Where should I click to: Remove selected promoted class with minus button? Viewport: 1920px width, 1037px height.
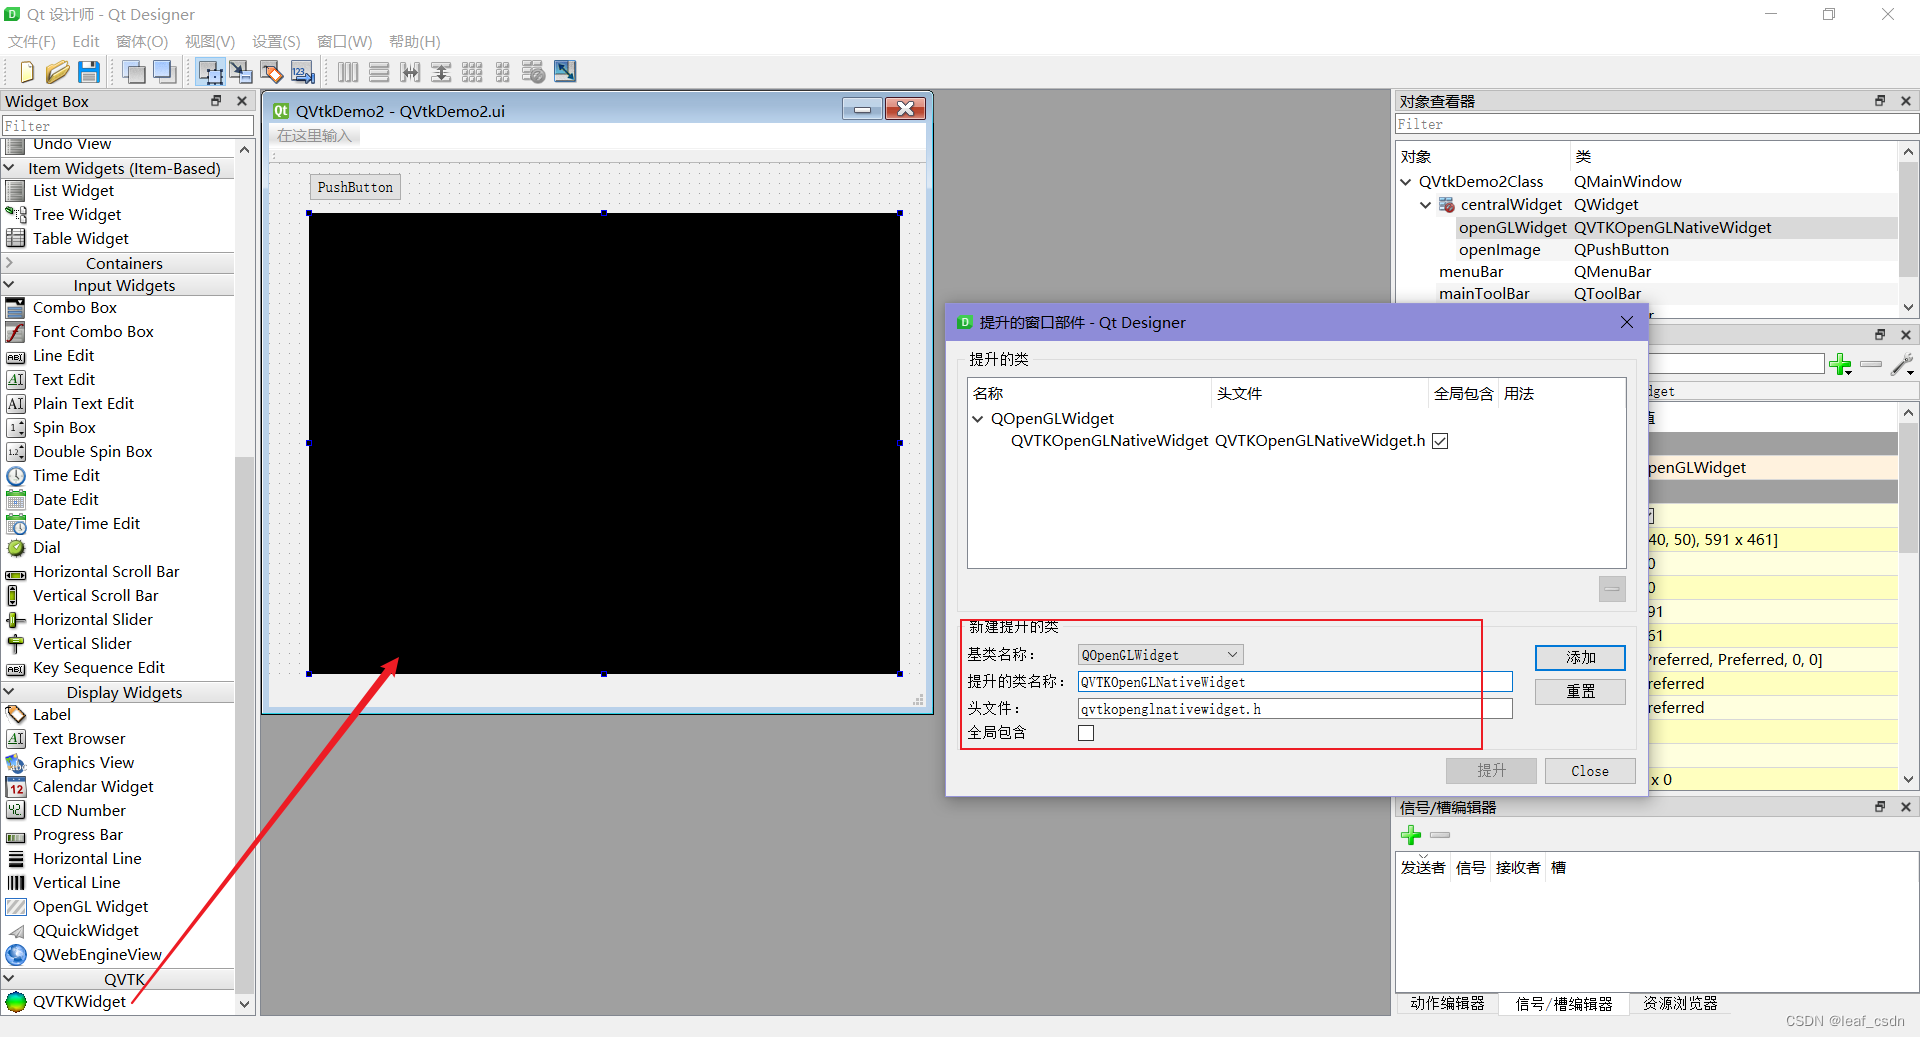[x=1612, y=589]
